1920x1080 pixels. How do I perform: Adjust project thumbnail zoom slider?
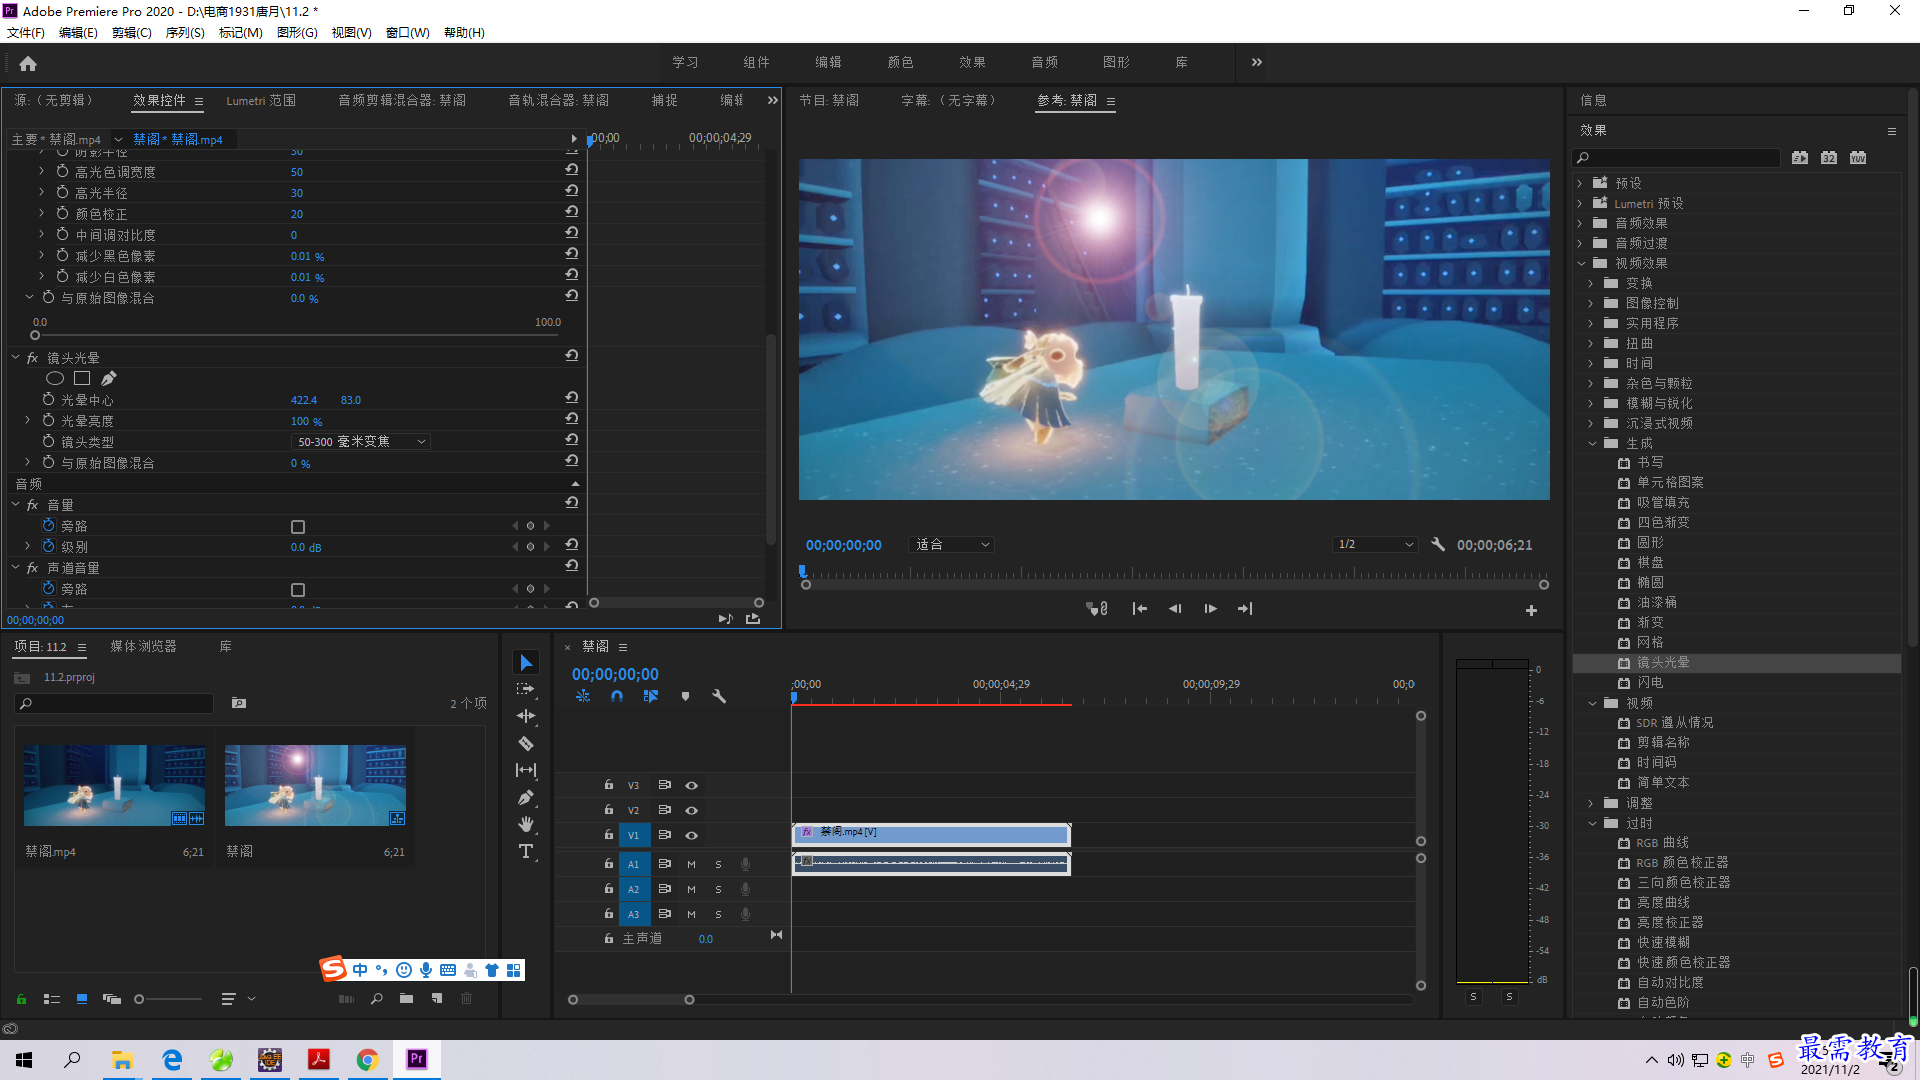coord(139,999)
